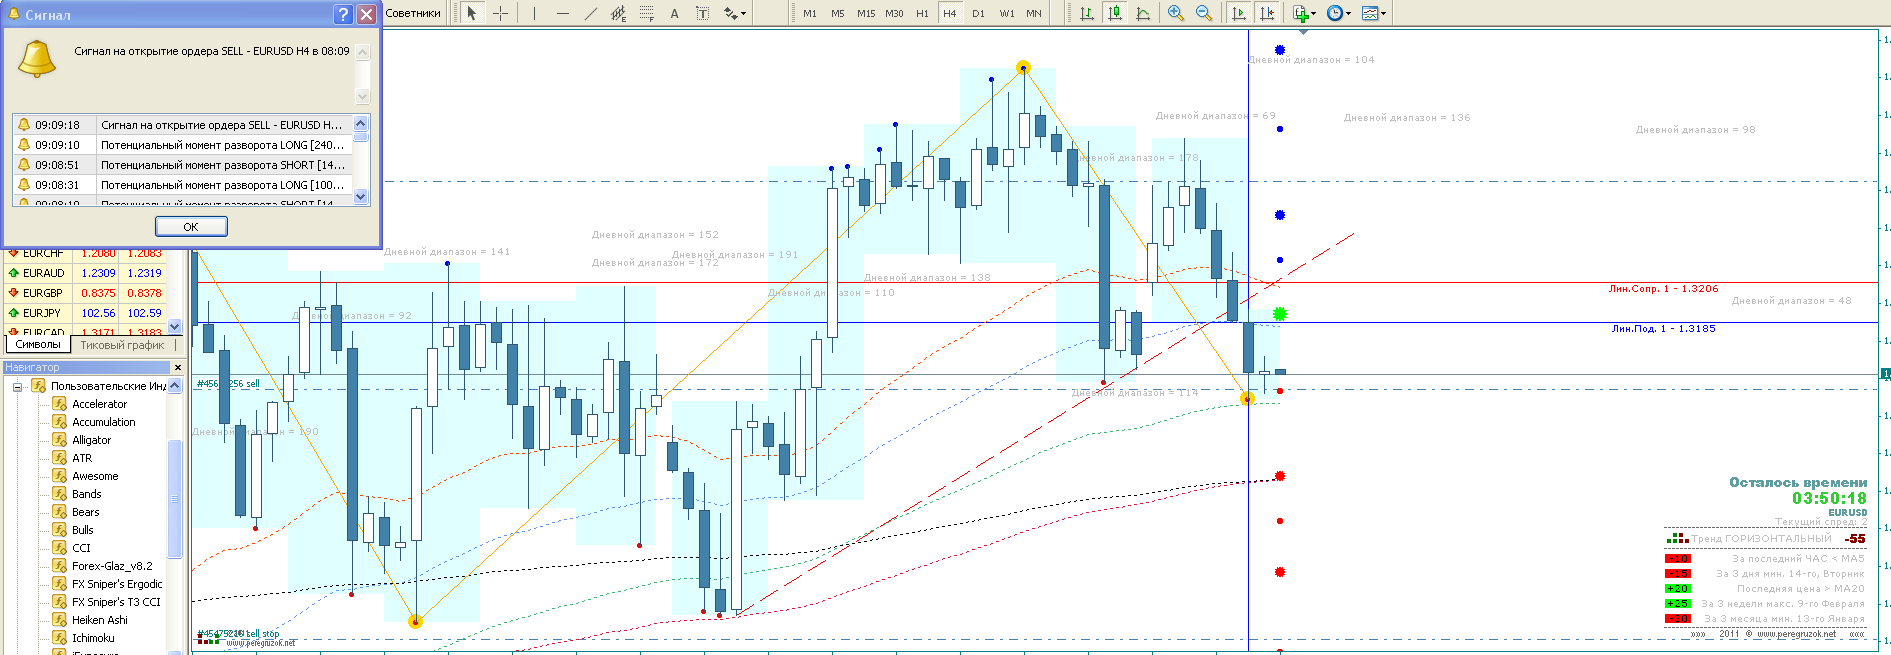This screenshot has height=655, width=1891.
Task: Open the Тиковый график tab
Action: 122,345
